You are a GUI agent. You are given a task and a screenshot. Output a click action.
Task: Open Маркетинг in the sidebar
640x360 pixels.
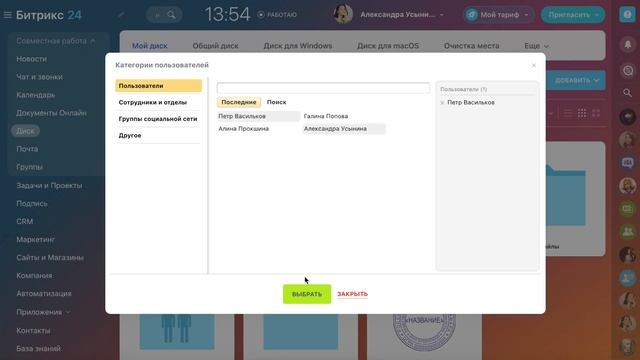click(36, 240)
